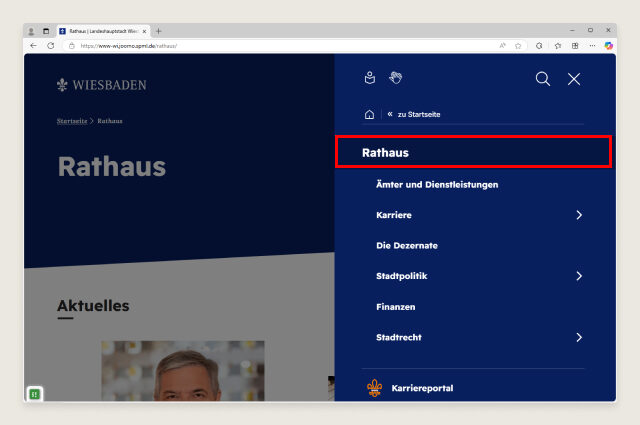Expand the Karriere submenu arrow

(x=579, y=215)
